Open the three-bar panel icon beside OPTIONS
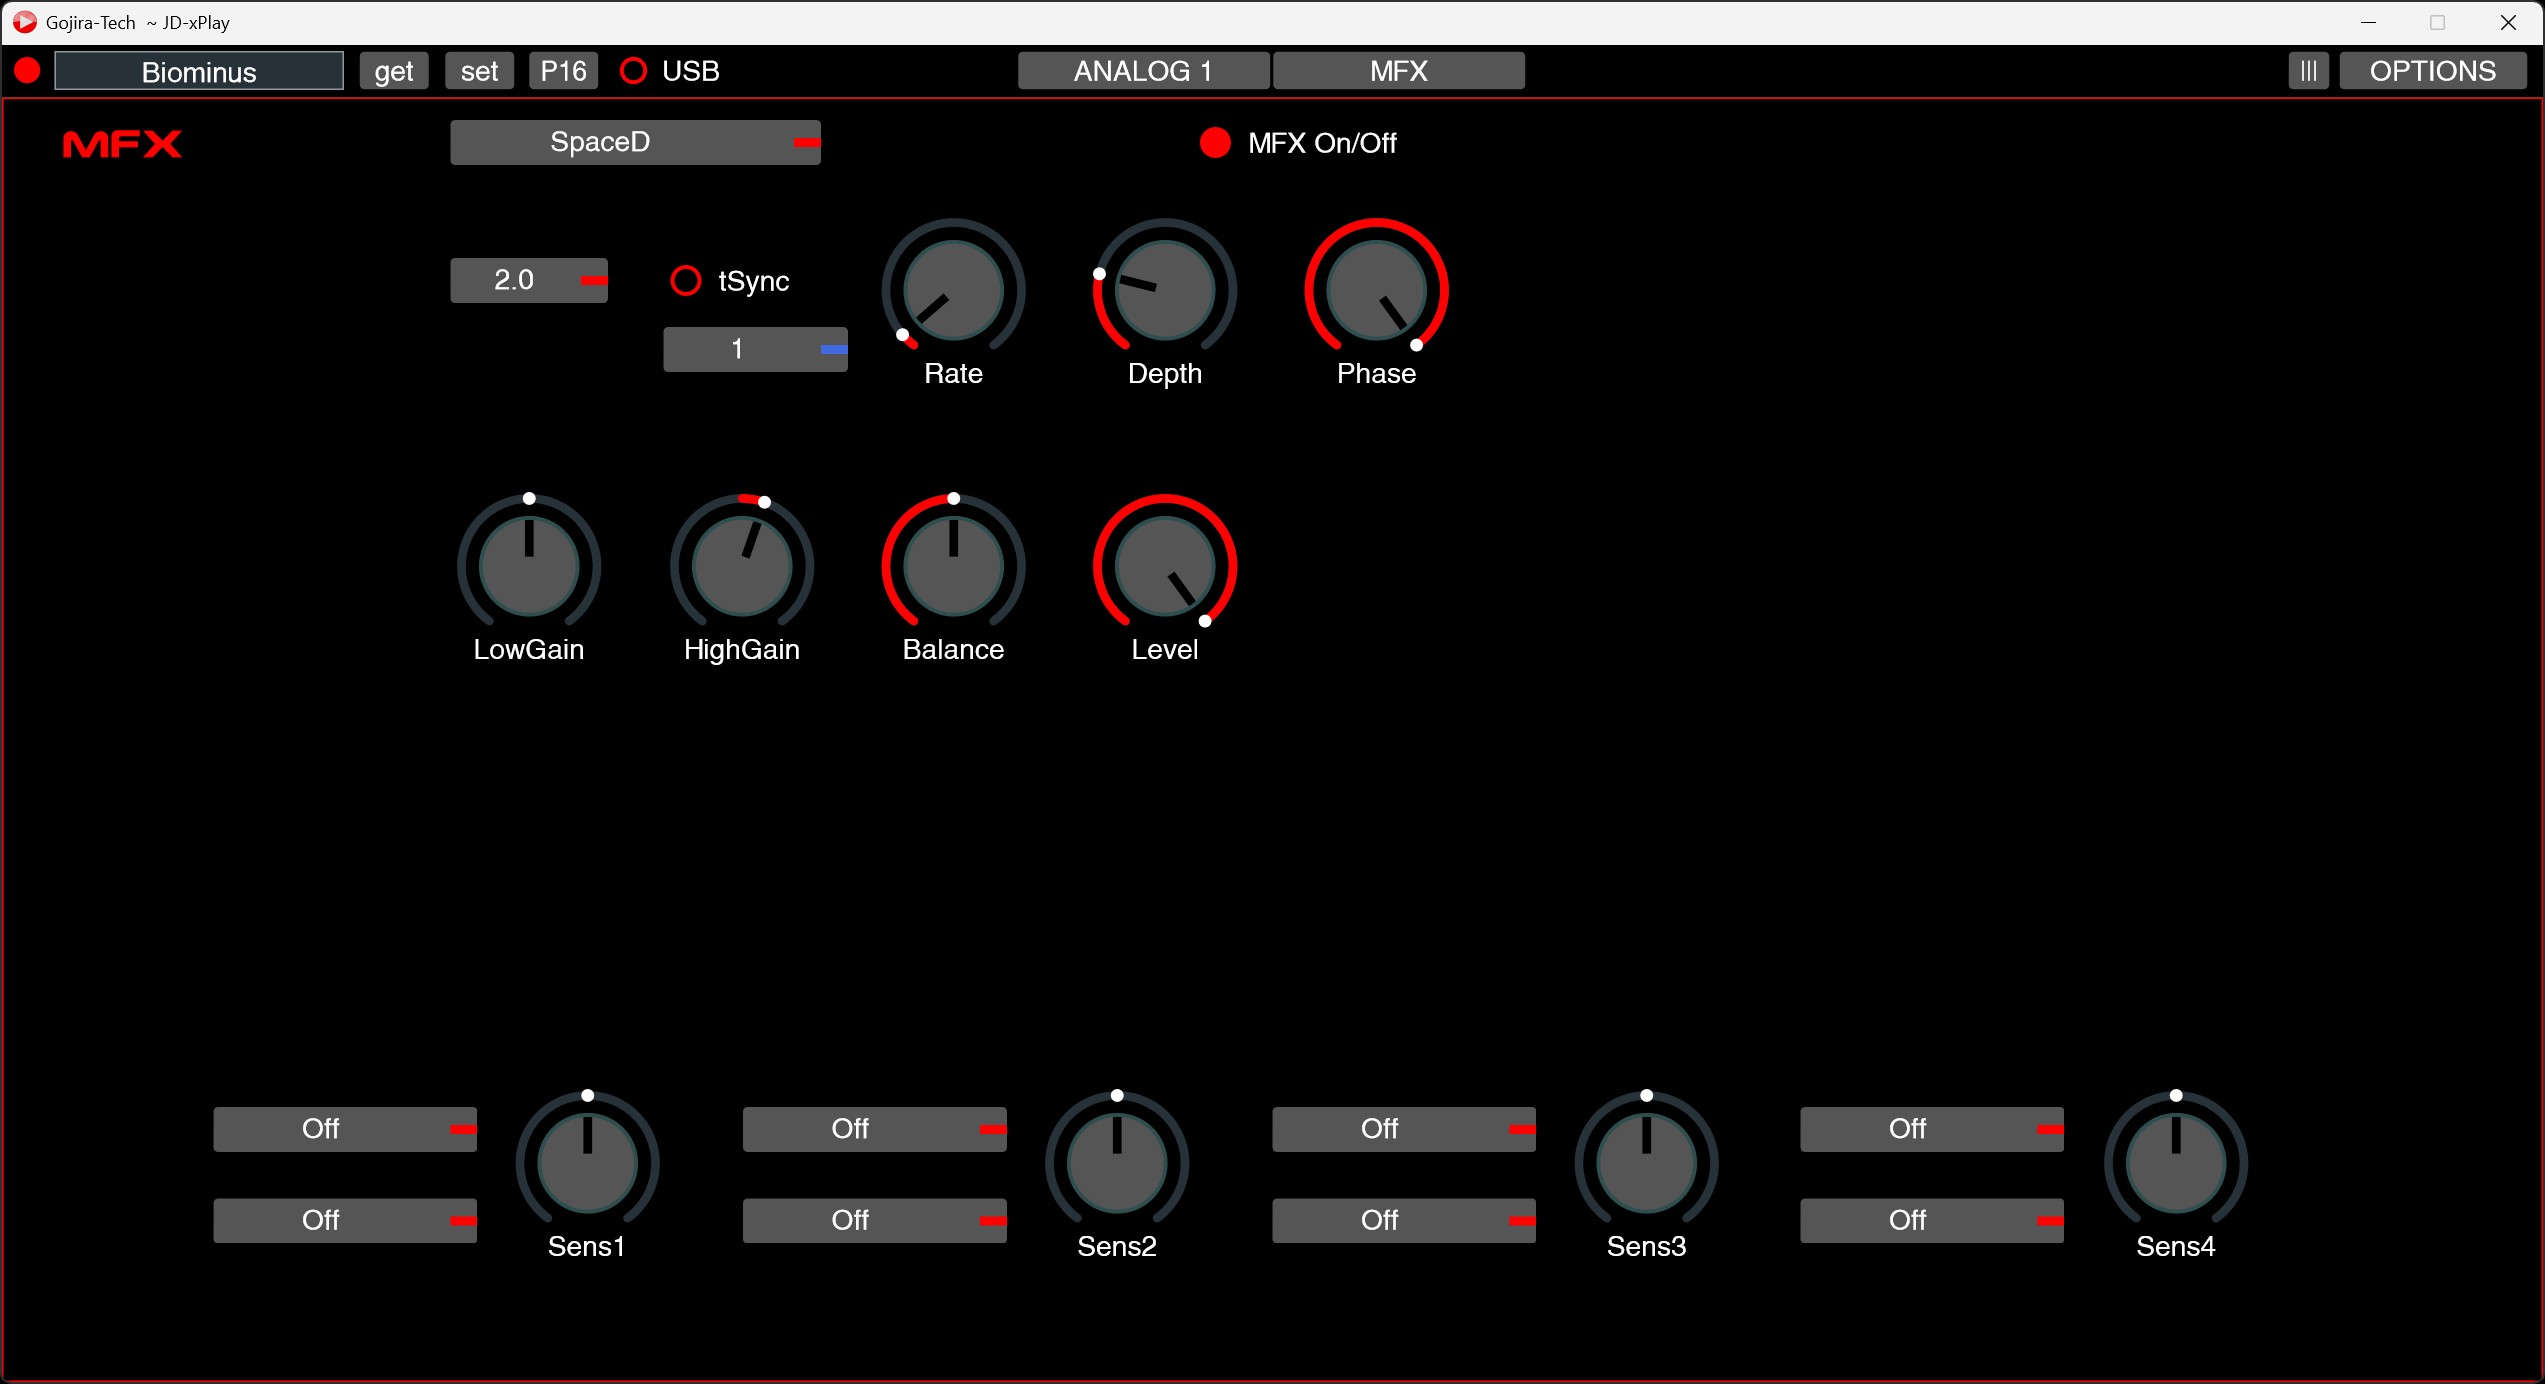2545x1384 pixels. tap(2308, 71)
